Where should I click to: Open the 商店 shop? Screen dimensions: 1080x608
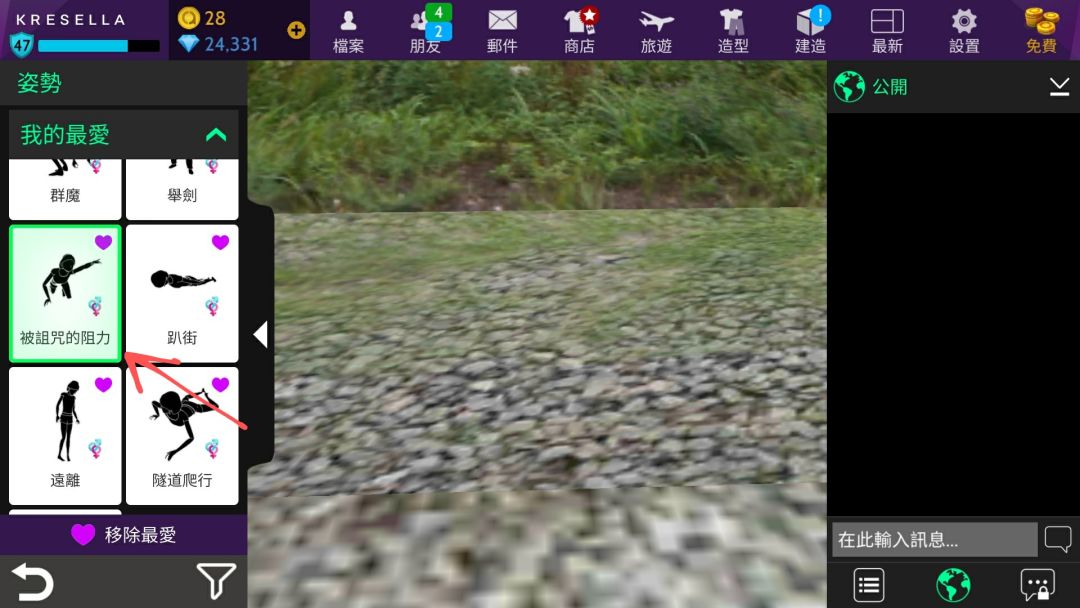579,31
